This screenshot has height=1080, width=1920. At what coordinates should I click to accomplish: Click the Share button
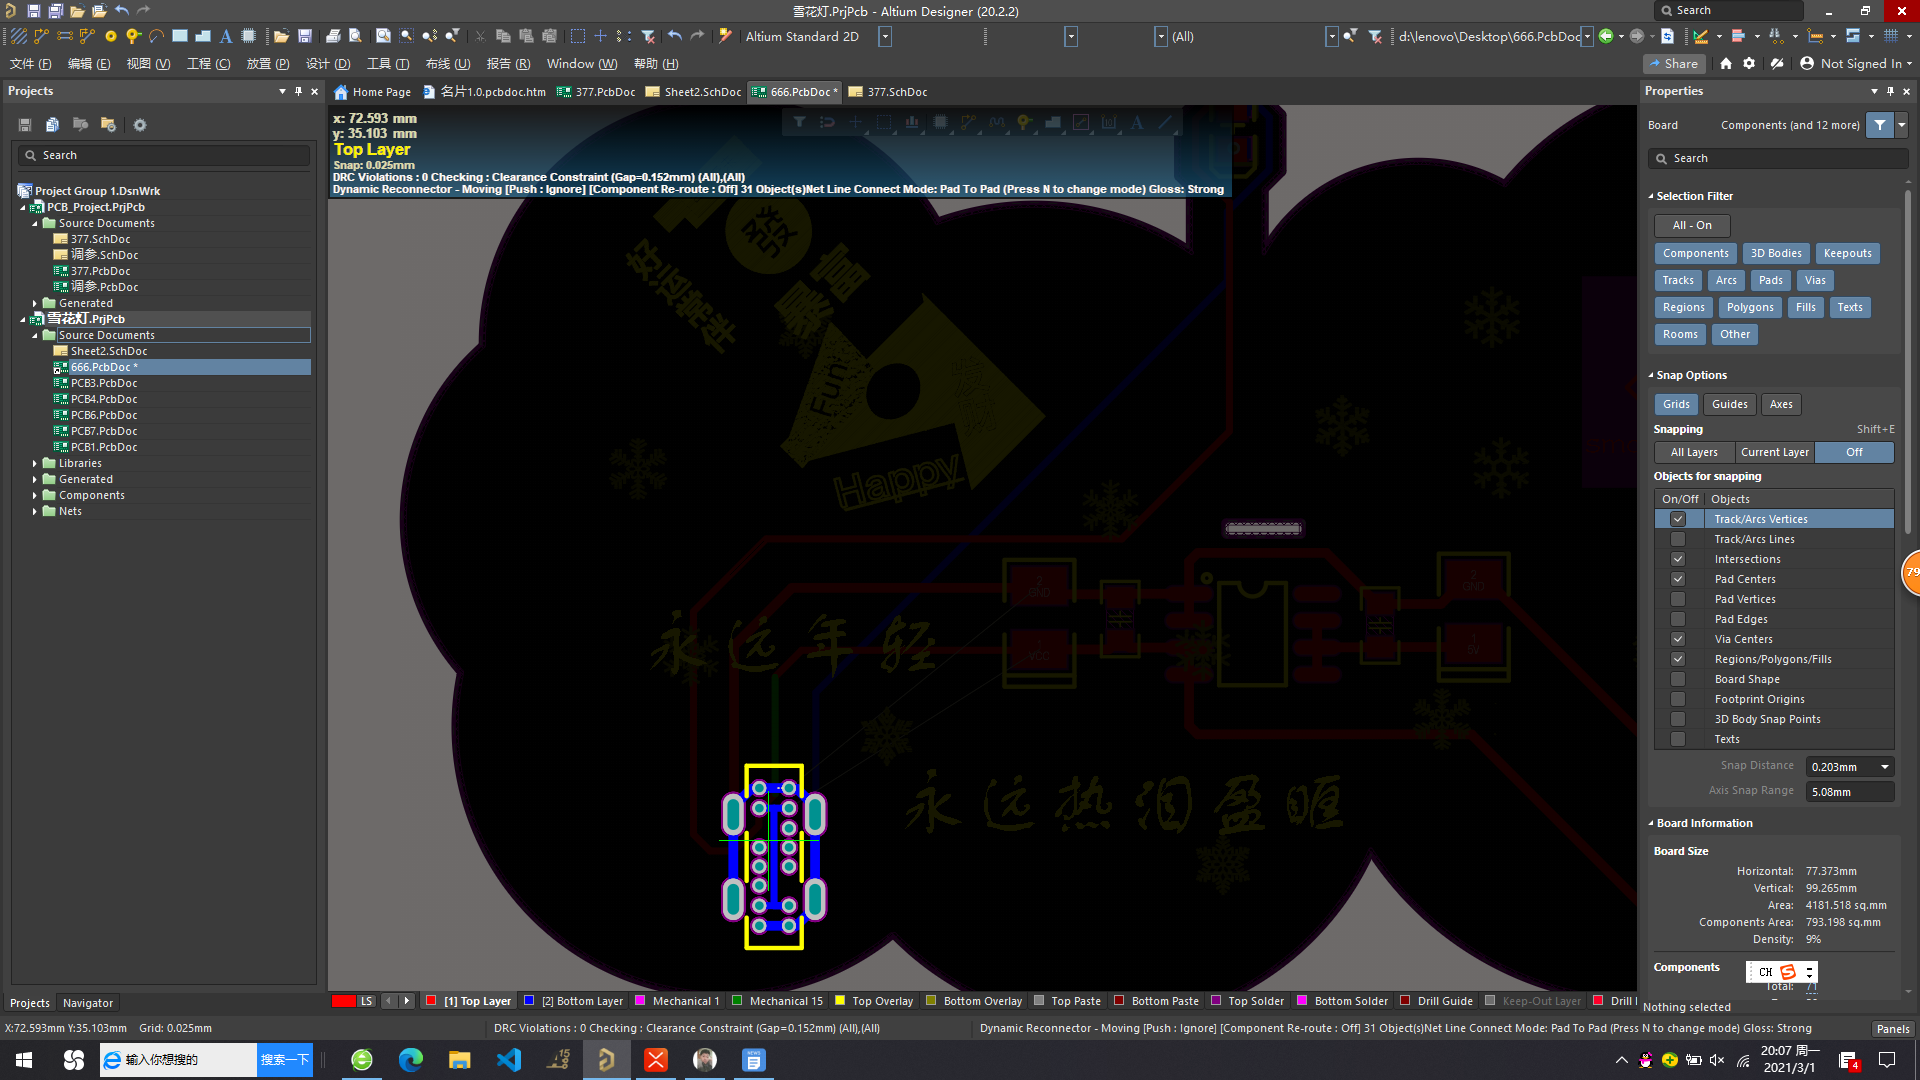click(1673, 63)
